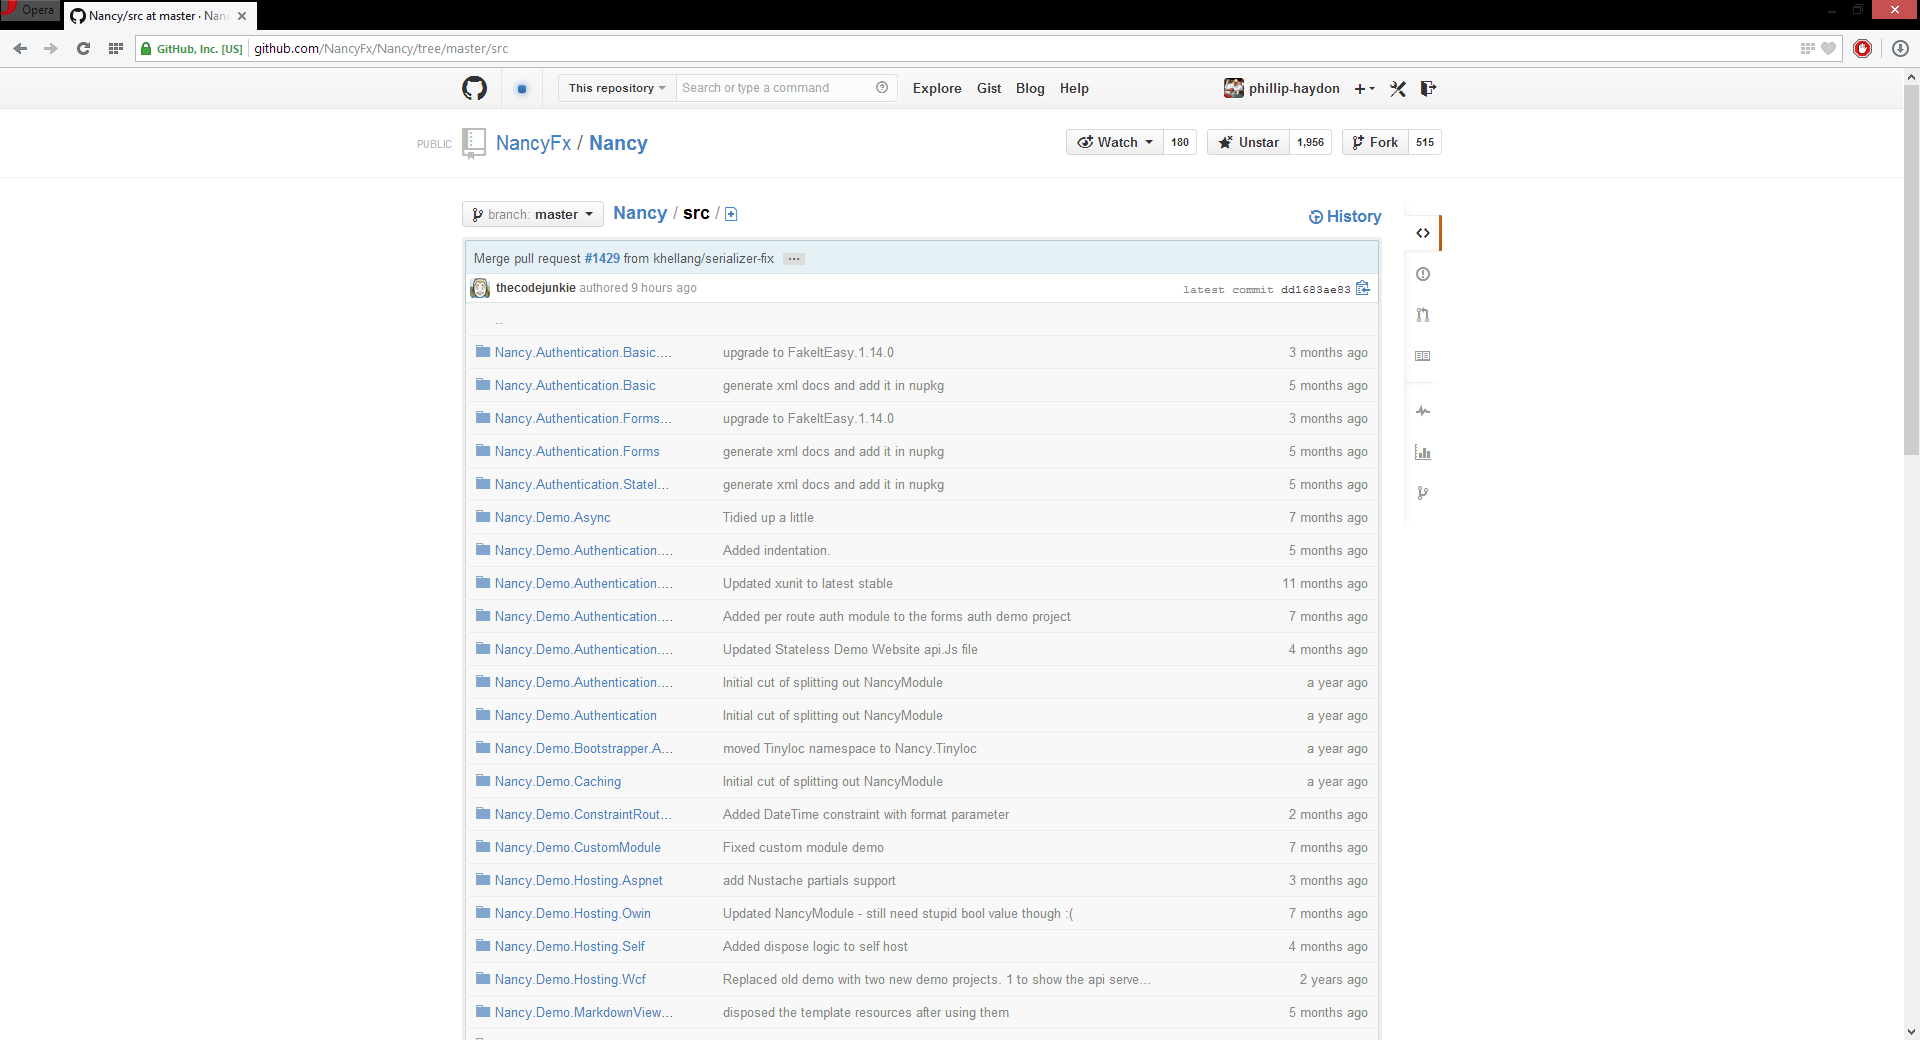Screen dimensions: 1920x1040
Task: Open the Nancy.Demo.Hosting.Self folder
Action: click(x=569, y=946)
